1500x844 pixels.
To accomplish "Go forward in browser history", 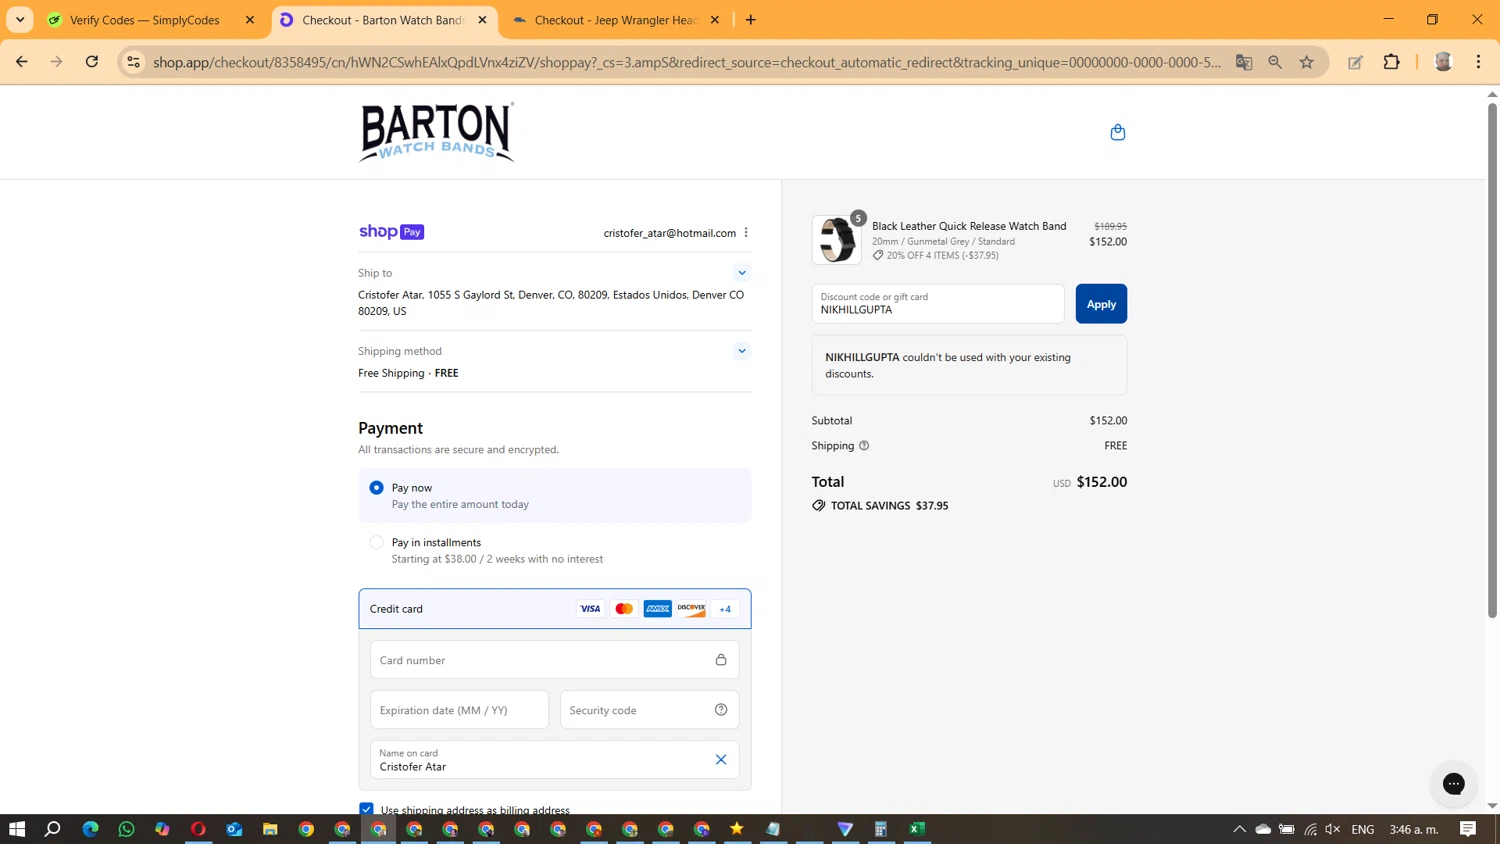I will [x=57, y=62].
